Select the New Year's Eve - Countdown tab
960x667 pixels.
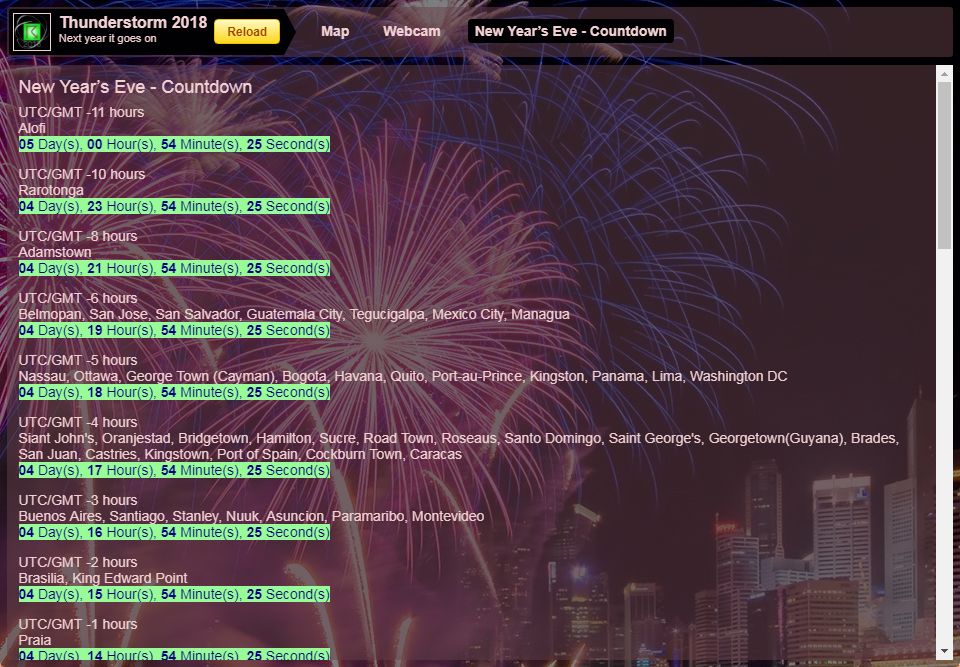click(x=570, y=31)
